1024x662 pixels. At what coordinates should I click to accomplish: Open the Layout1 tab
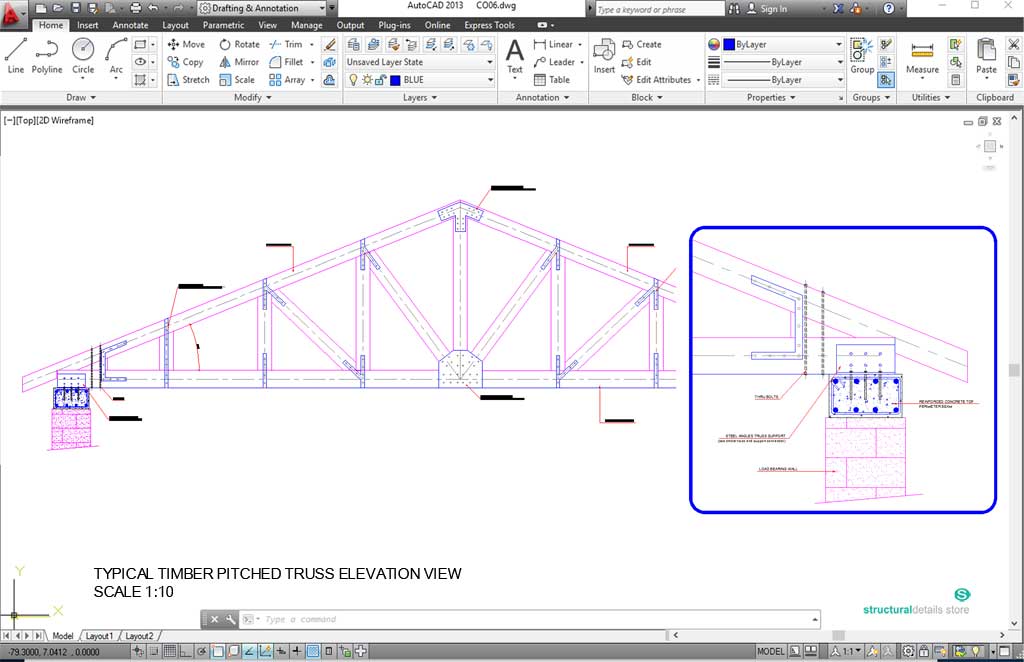(x=99, y=636)
